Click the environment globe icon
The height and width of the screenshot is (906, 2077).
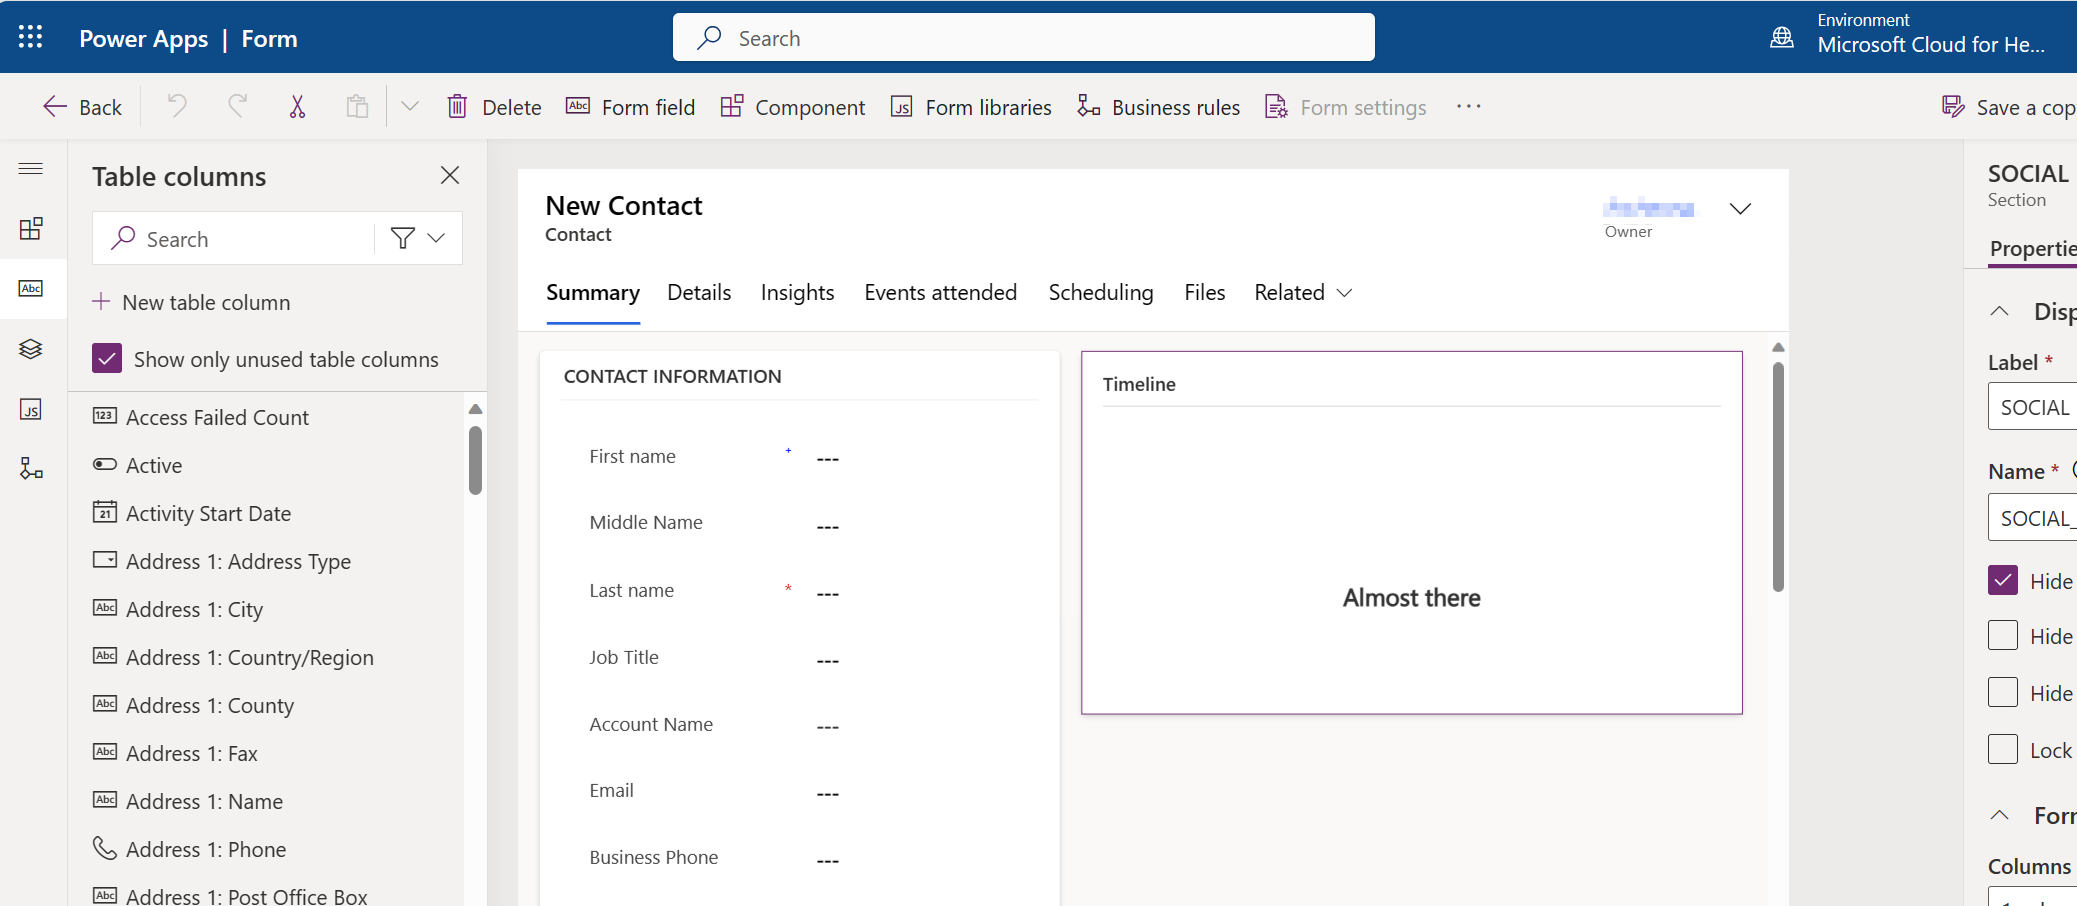coord(1782,37)
